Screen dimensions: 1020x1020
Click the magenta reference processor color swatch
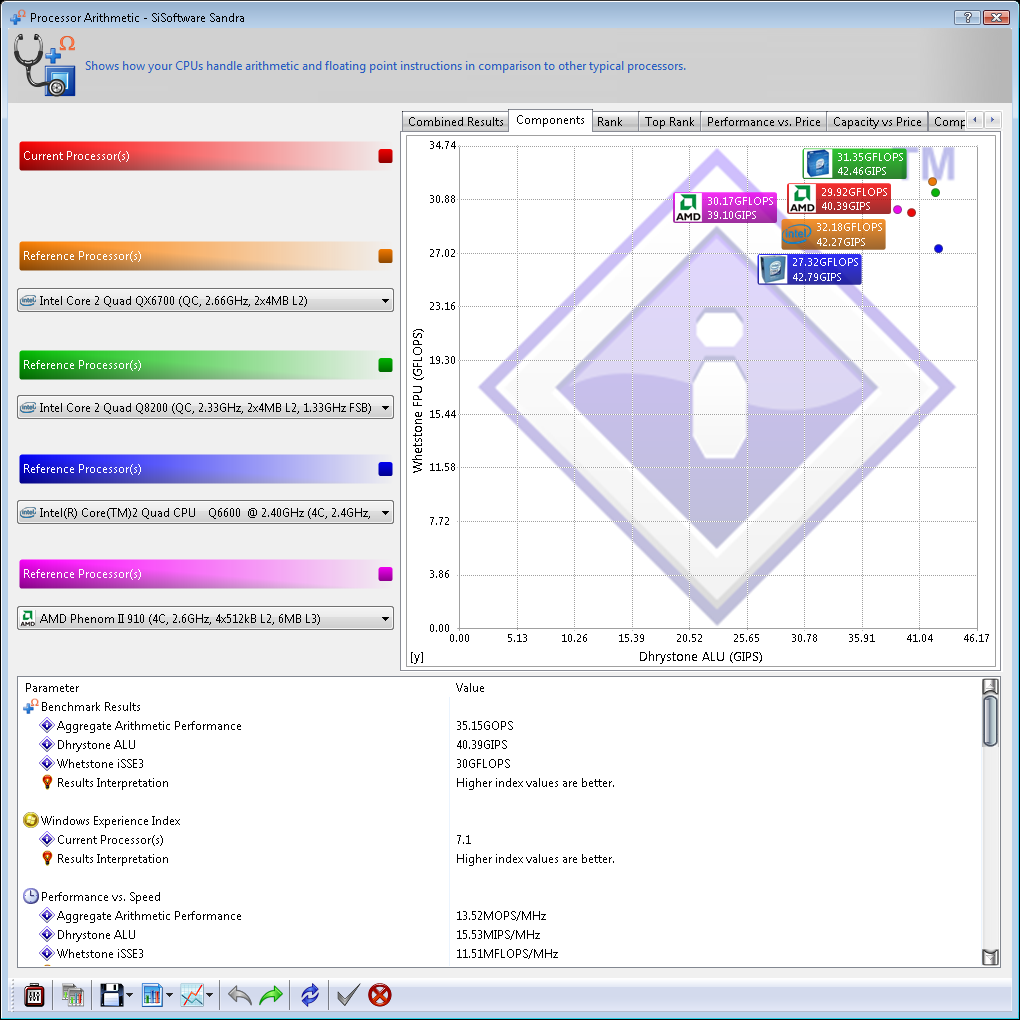coord(385,574)
